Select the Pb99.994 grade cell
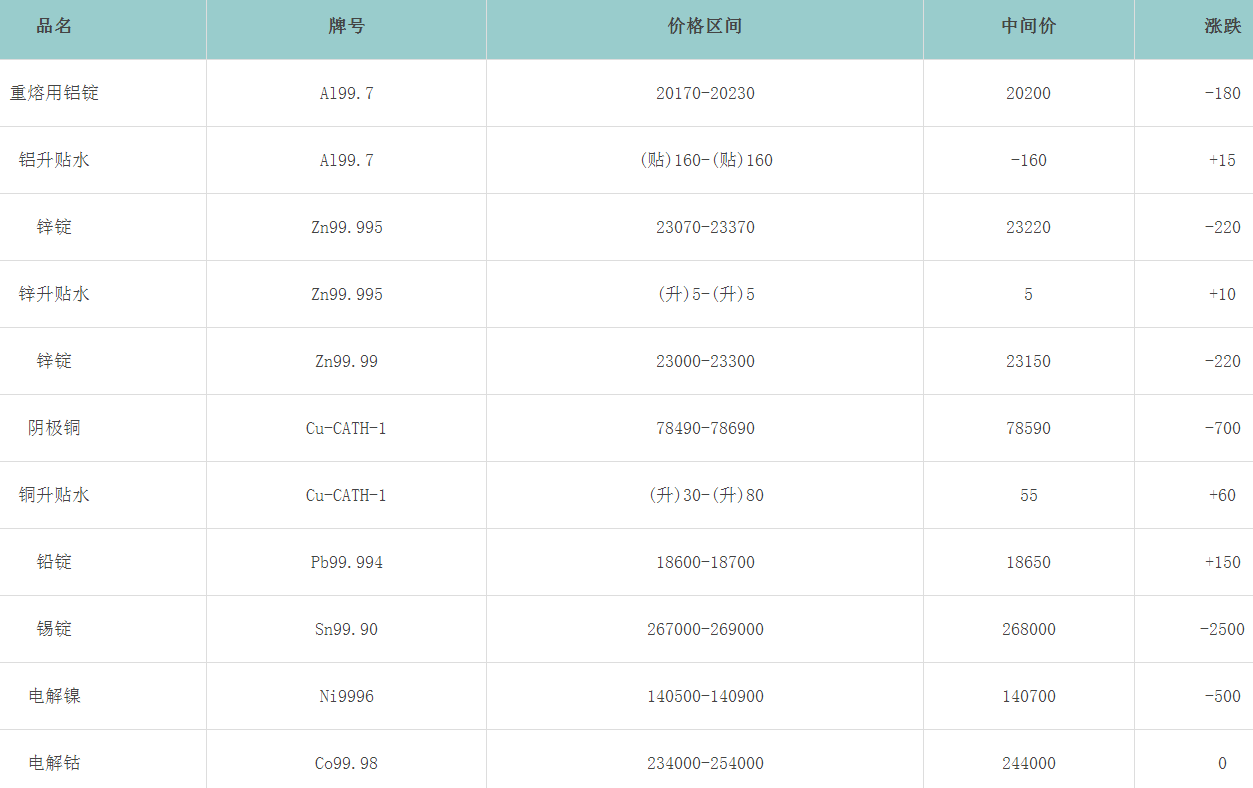Viewport: 1253px width, 788px height. pyautogui.click(x=346, y=562)
